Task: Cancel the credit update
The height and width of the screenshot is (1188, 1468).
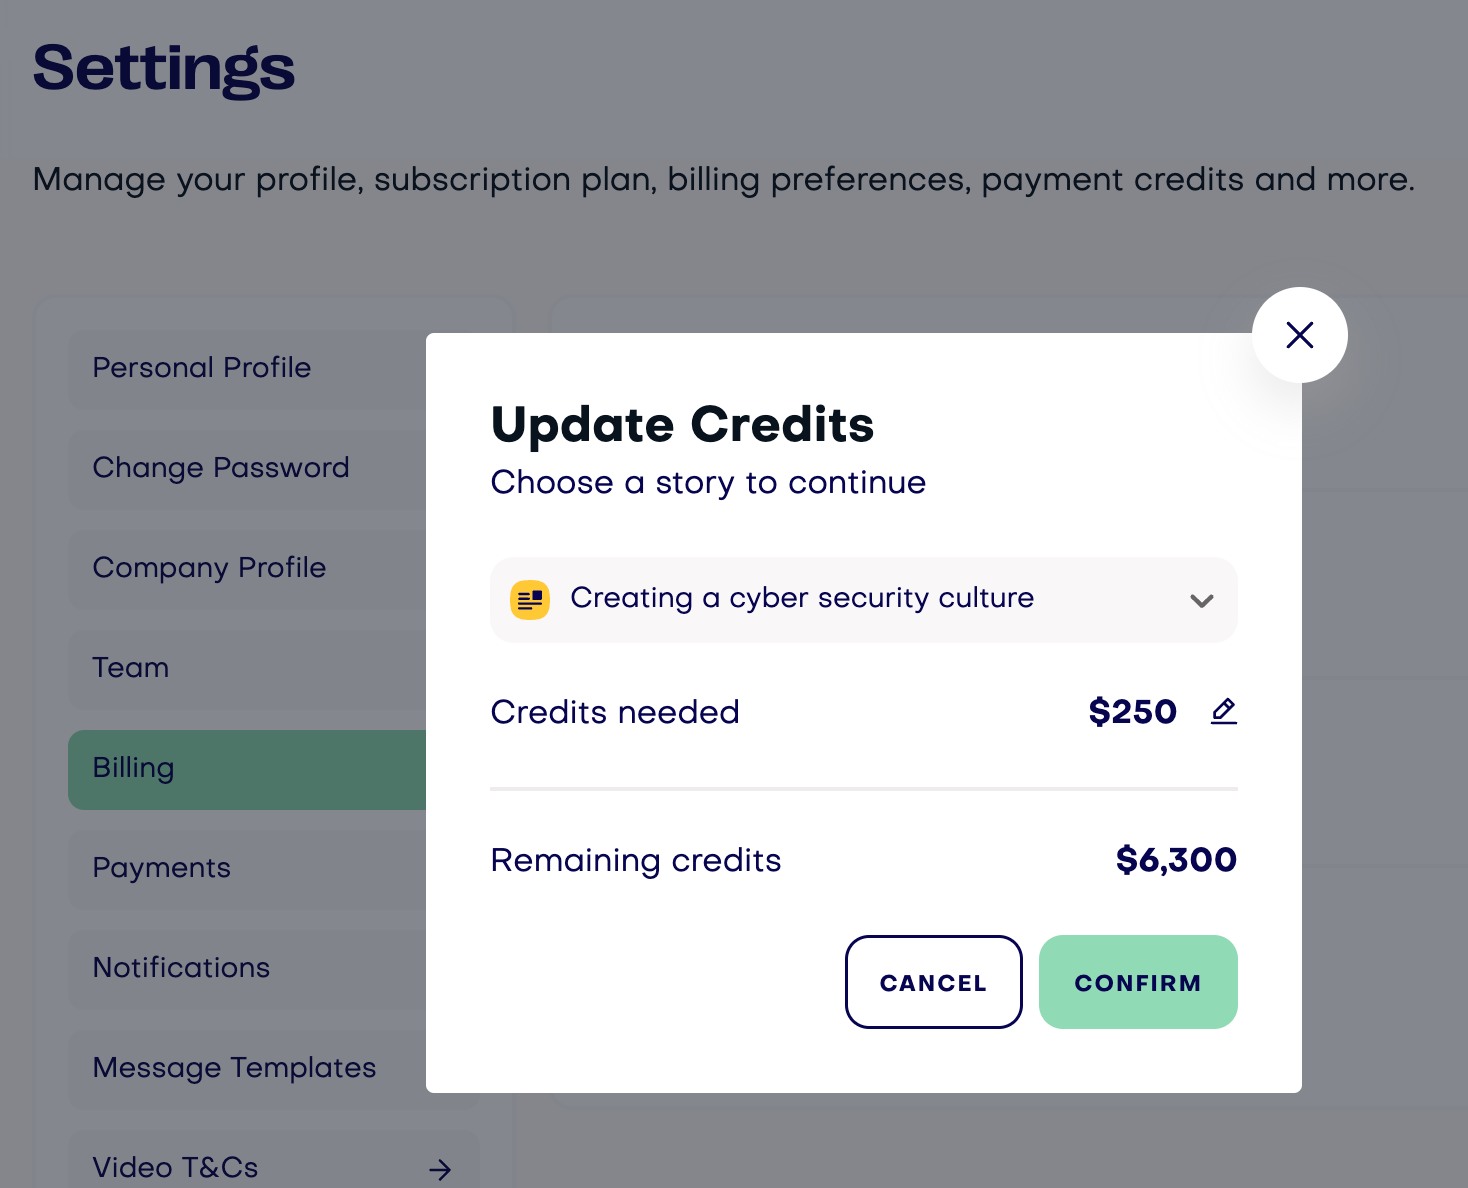Action: click(x=933, y=982)
